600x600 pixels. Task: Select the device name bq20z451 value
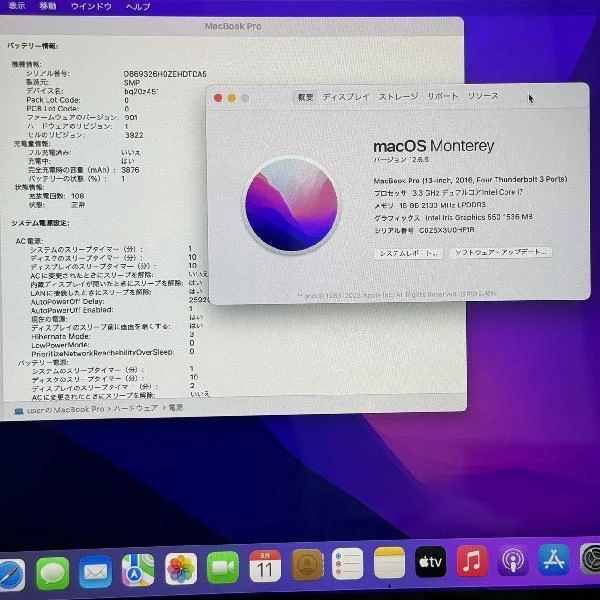(141, 91)
